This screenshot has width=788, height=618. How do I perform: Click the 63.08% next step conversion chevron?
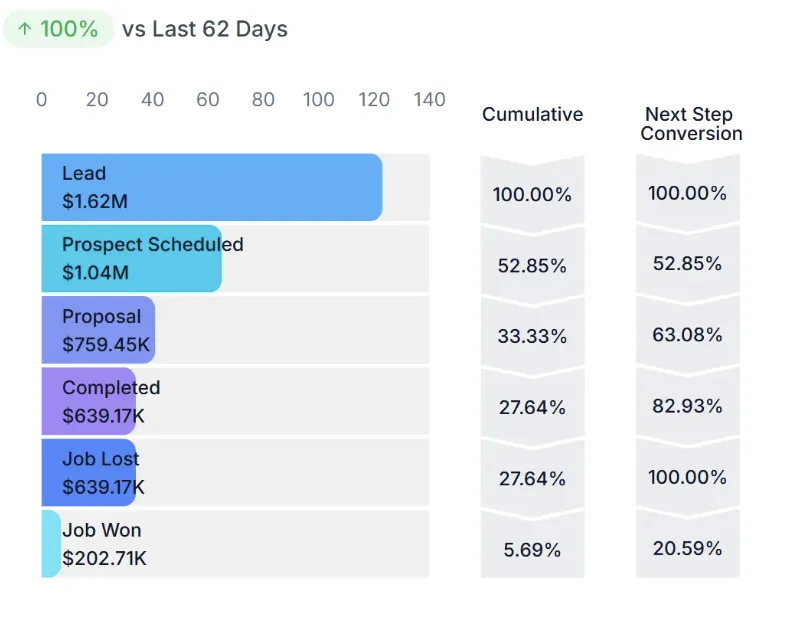(x=687, y=335)
